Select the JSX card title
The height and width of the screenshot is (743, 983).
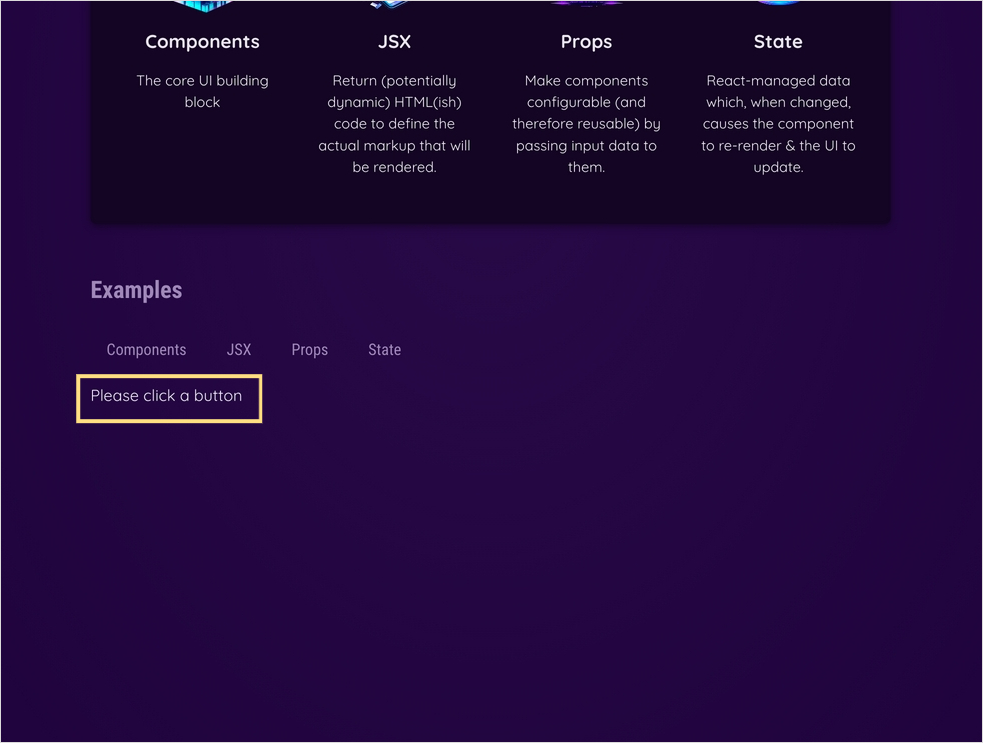click(394, 42)
